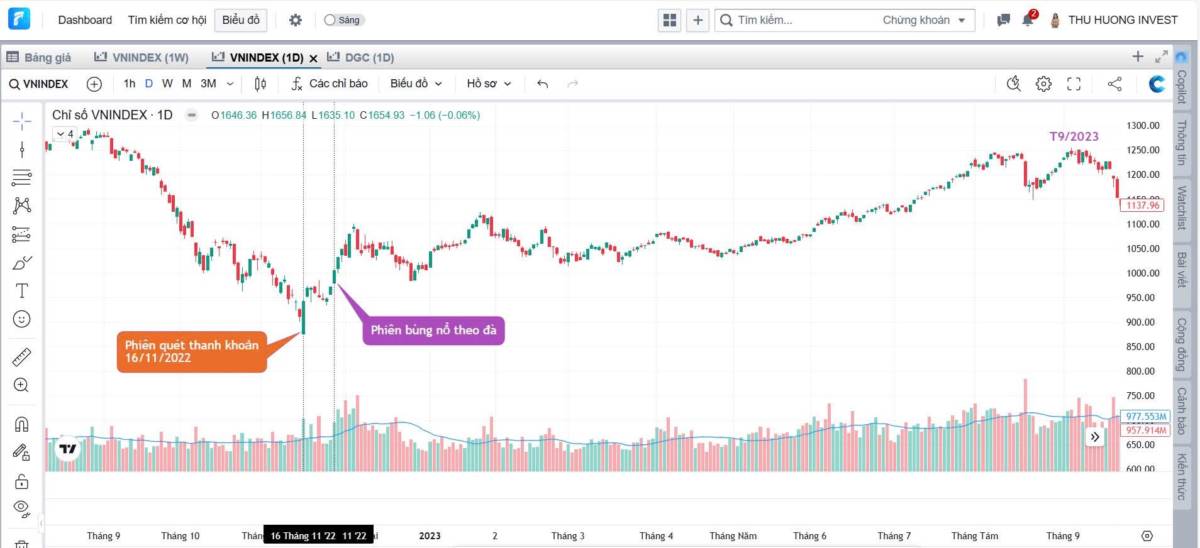Switch to the VNINDEX (1W) tab
Image resolution: width=1200 pixels, height=548 pixels.
(x=142, y=58)
